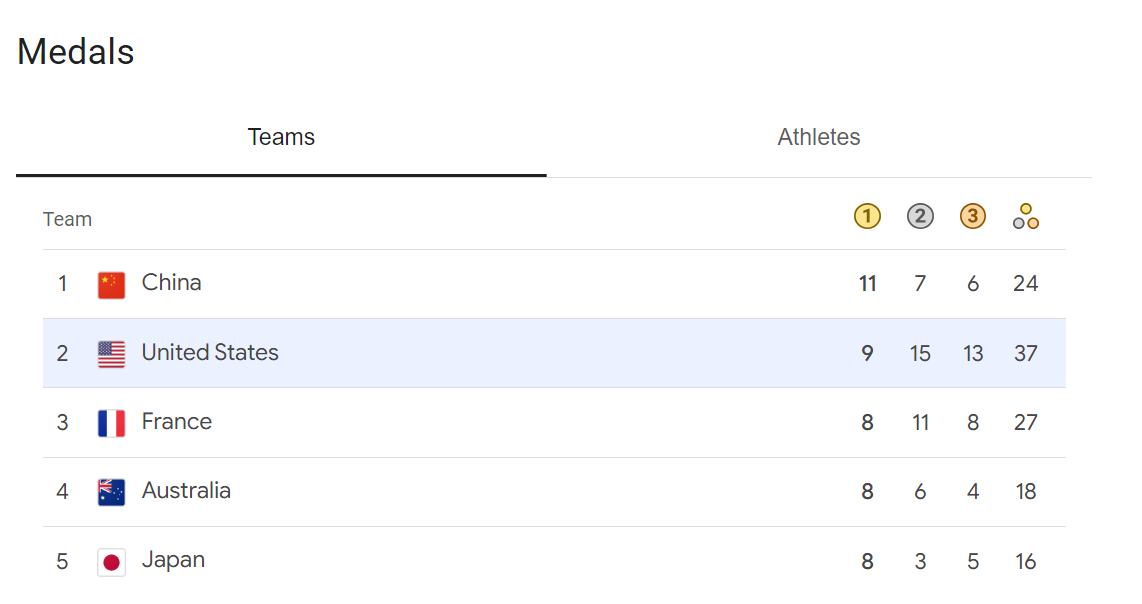Click the total medals column icon
The image size is (1142, 604).
click(x=1025, y=216)
